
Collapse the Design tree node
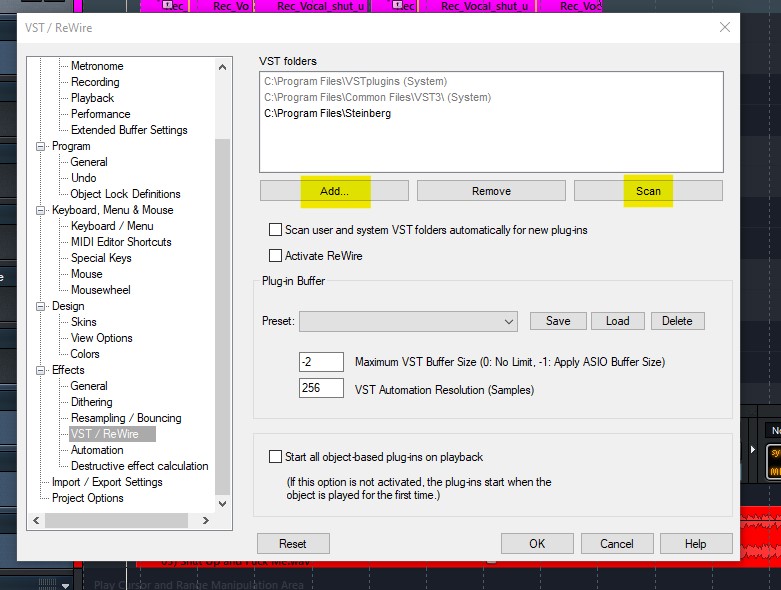[x=40, y=306]
